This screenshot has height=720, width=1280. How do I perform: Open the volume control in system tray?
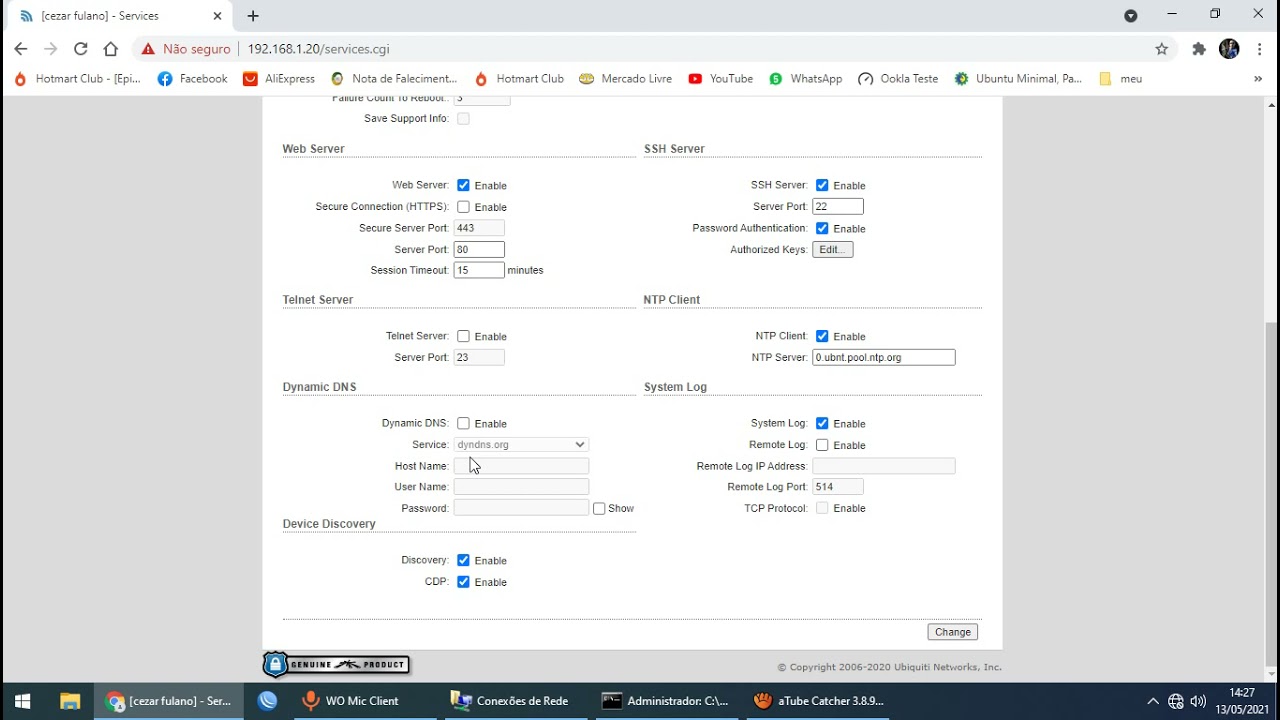[1198, 701]
